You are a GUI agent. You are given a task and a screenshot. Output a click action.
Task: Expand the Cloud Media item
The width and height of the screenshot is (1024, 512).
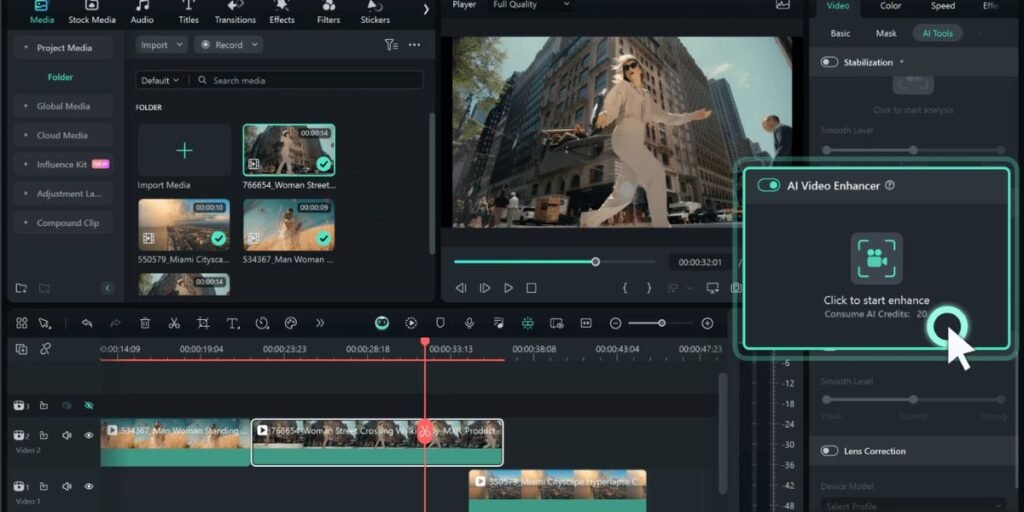point(63,135)
